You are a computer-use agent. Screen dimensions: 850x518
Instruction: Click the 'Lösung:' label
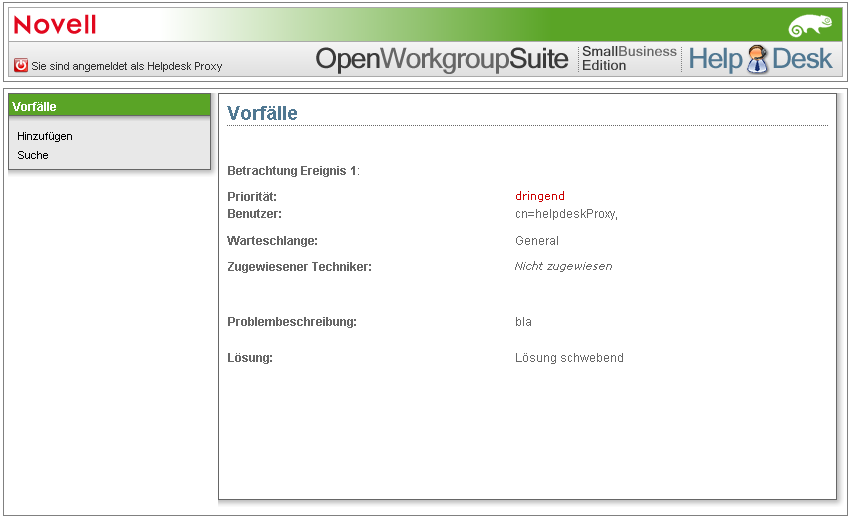click(x=250, y=358)
